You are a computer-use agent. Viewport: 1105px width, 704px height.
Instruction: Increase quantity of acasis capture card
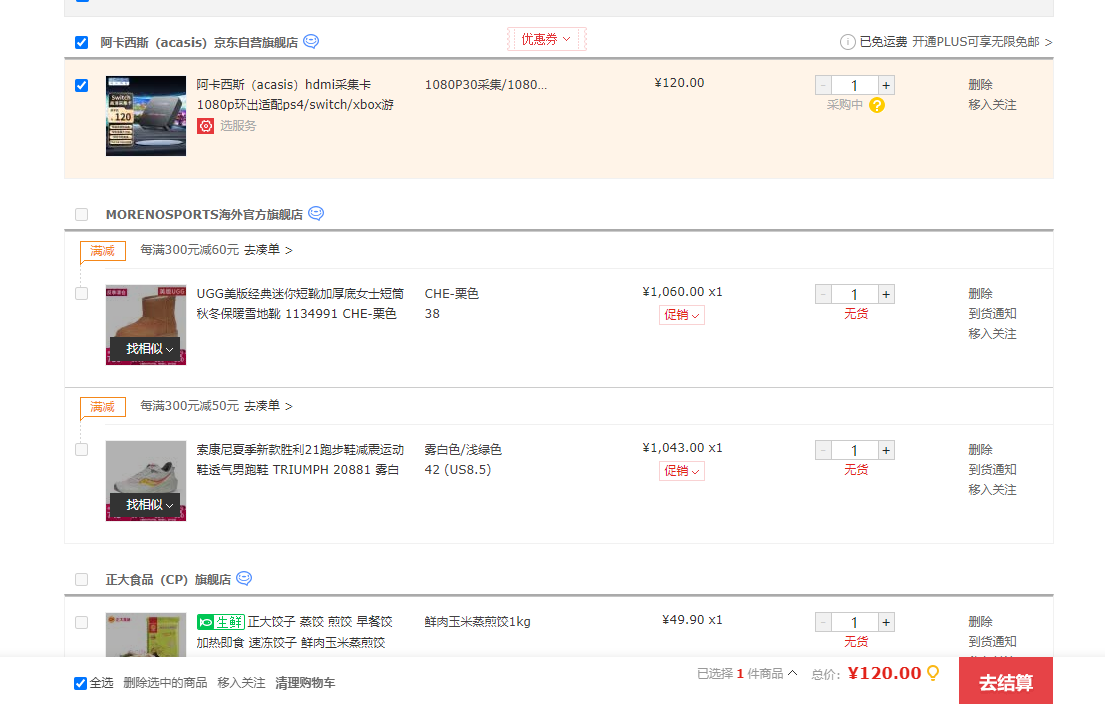886,86
